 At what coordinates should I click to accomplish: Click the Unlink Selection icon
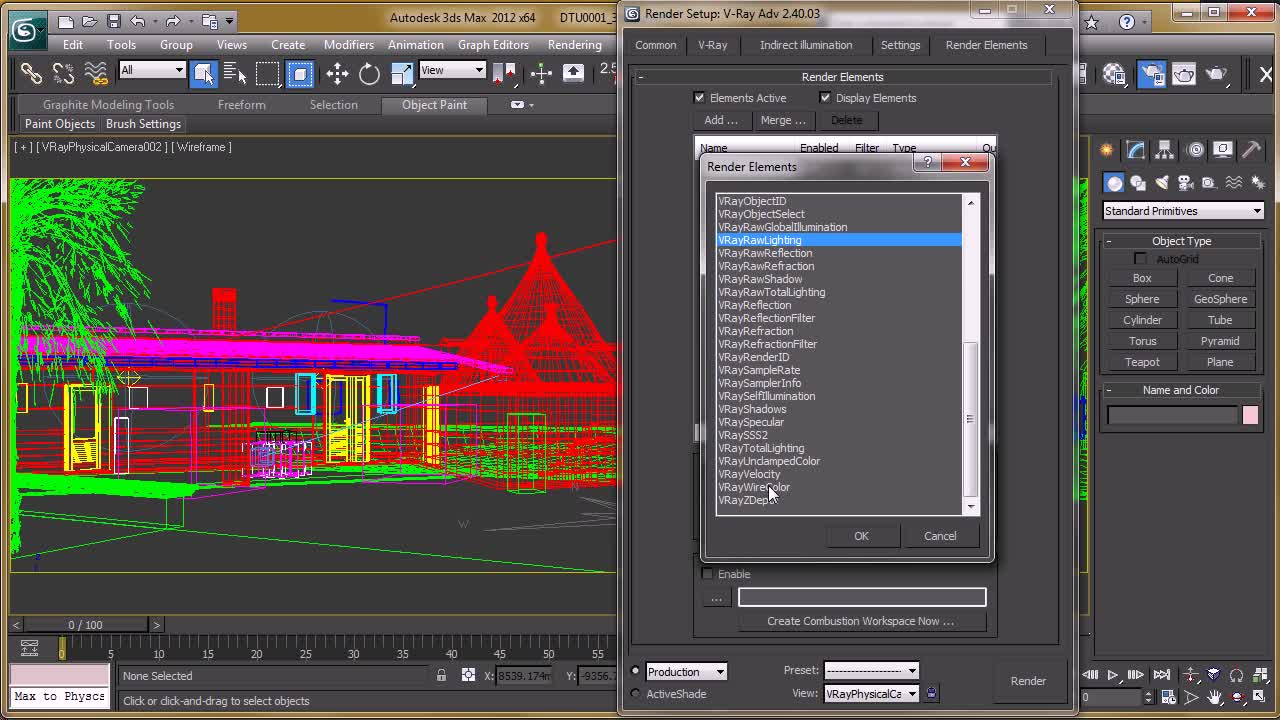(63, 73)
